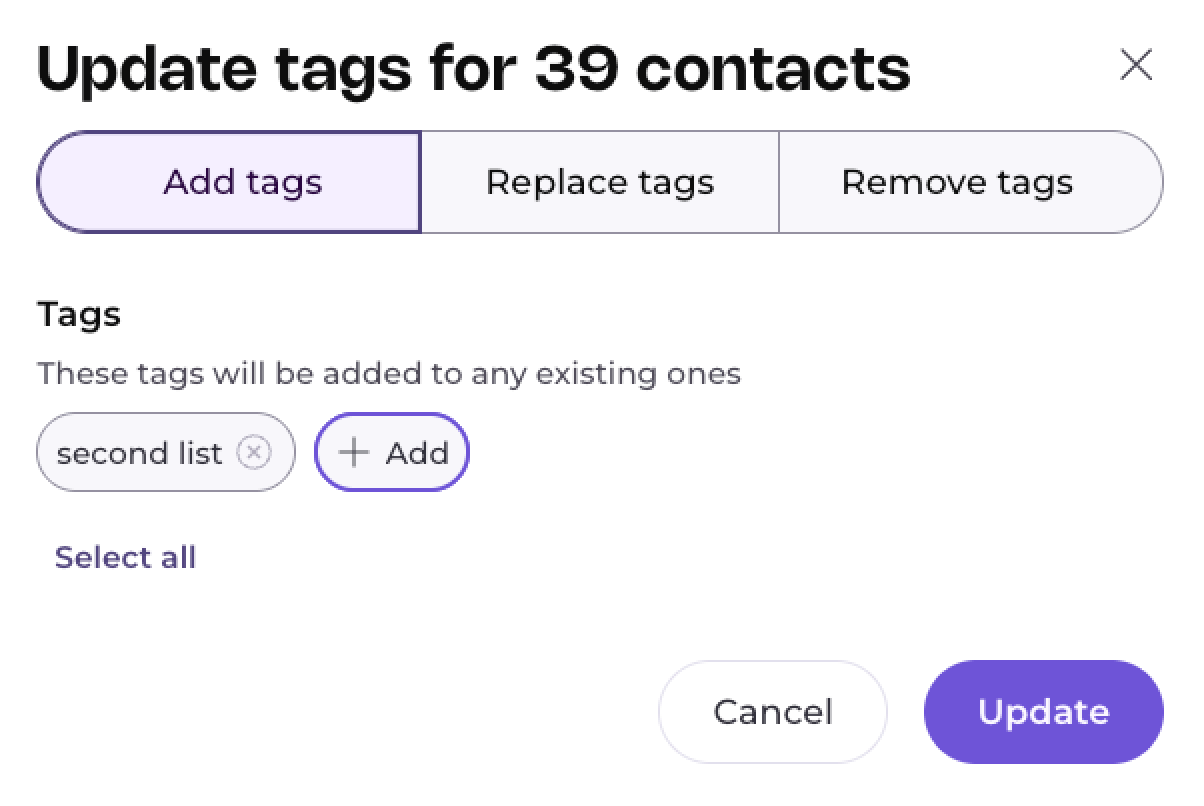The width and height of the screenshot is (1204, 806).
Task: Click the "Select all" link
Action: coord(125,557)
